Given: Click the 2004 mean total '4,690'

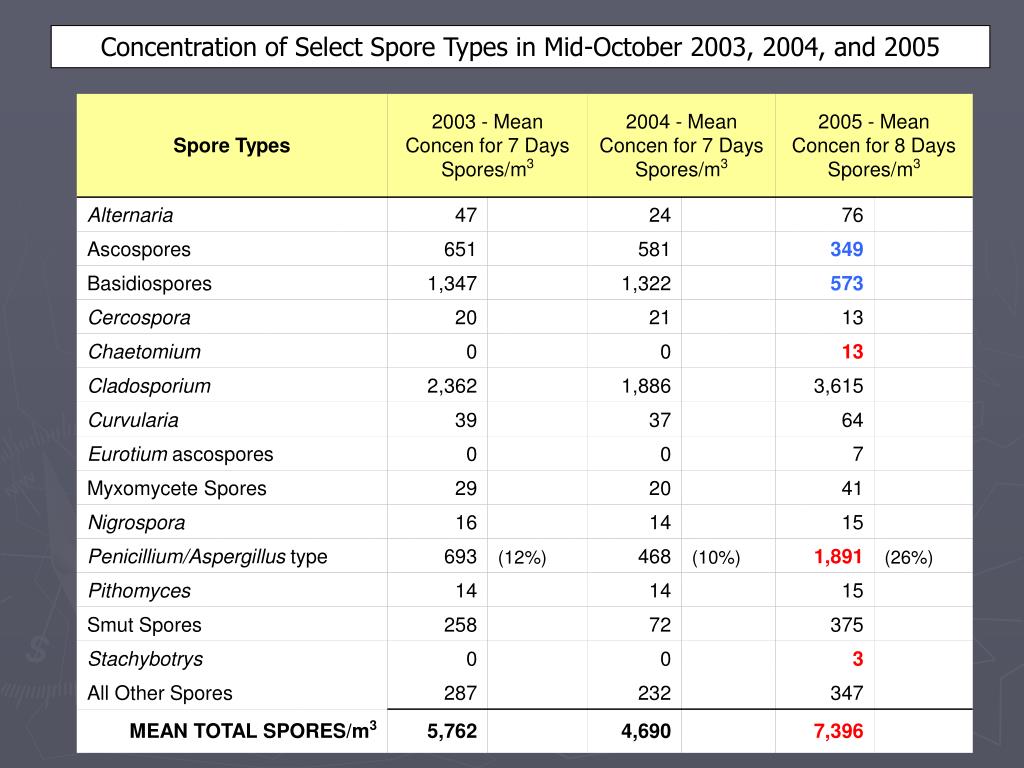Looking at the screenshot, I should [x=646, y=731].
